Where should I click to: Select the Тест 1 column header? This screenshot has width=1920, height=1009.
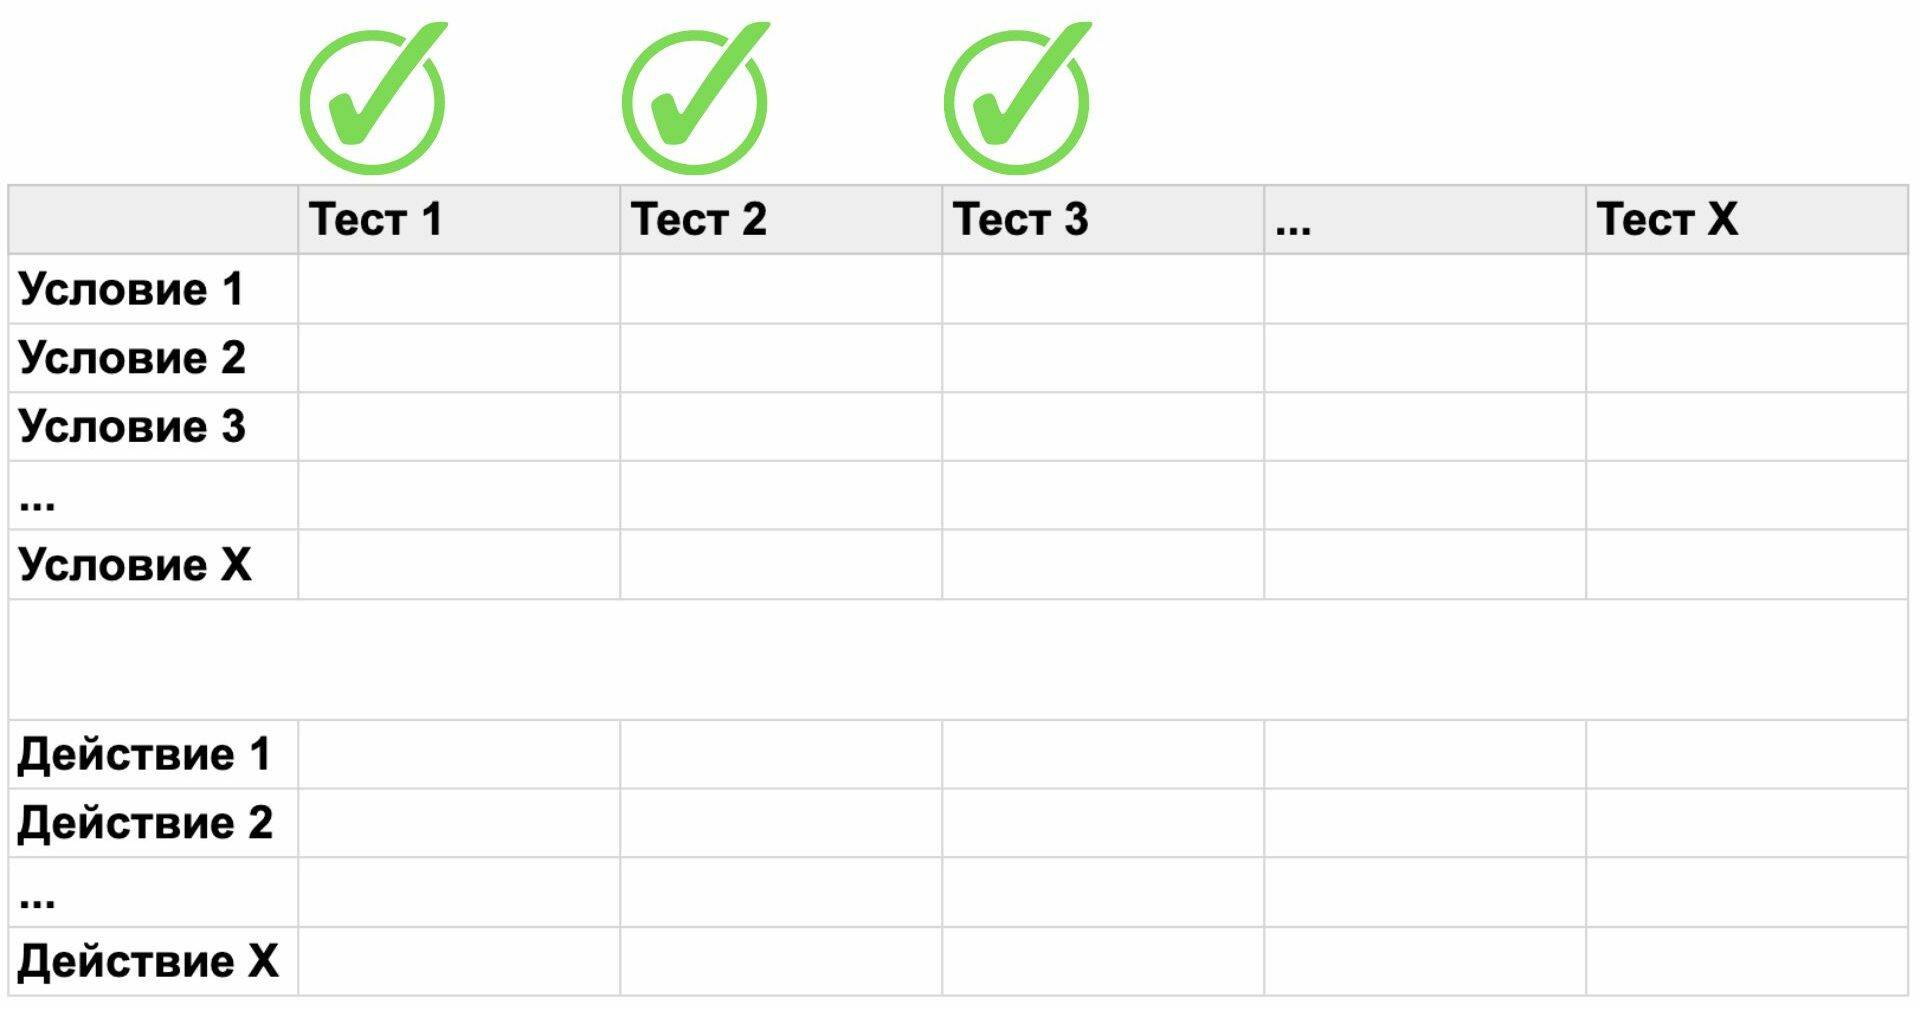point(376,219)
